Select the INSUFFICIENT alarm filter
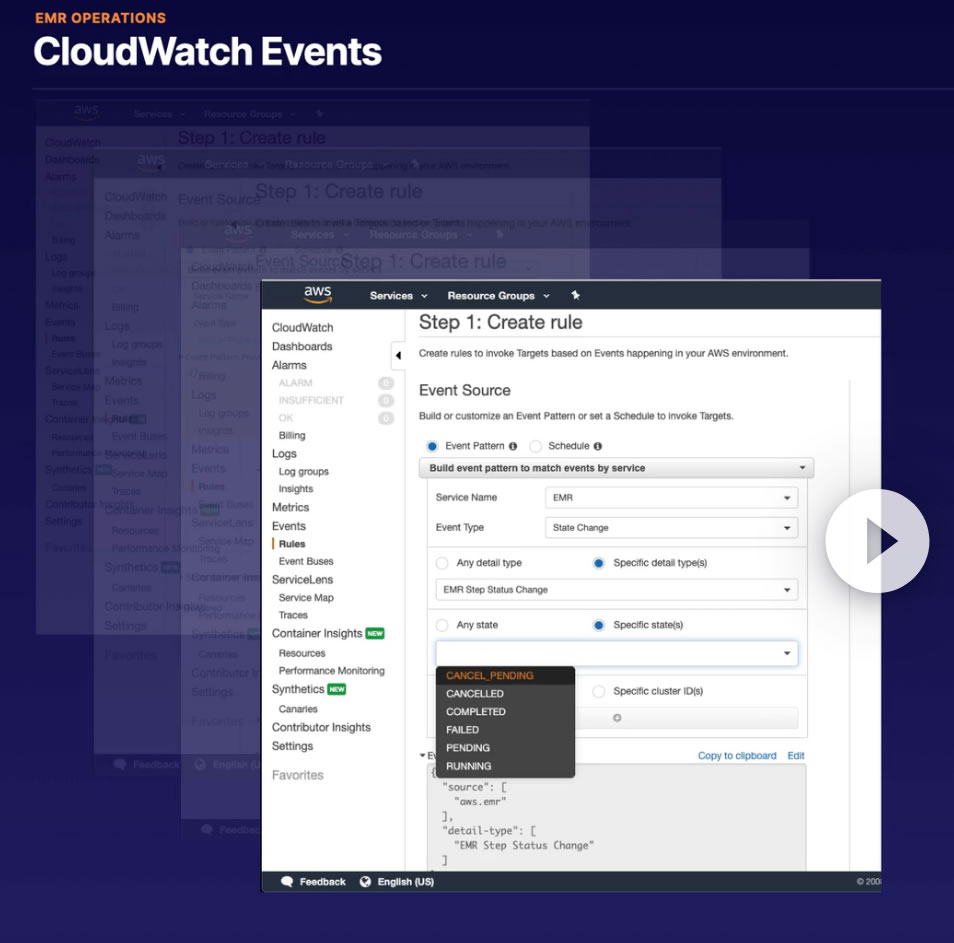 (311, 400)
